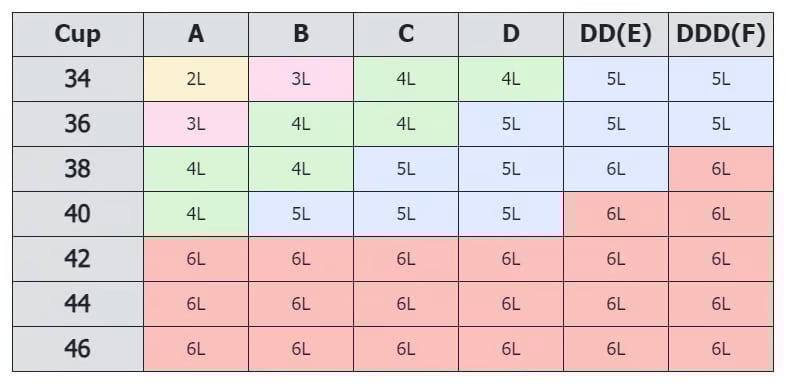Click the pink 3L cell for 36A
The height and width of the screenshot is (384, 786).
[x=196, y=124]
